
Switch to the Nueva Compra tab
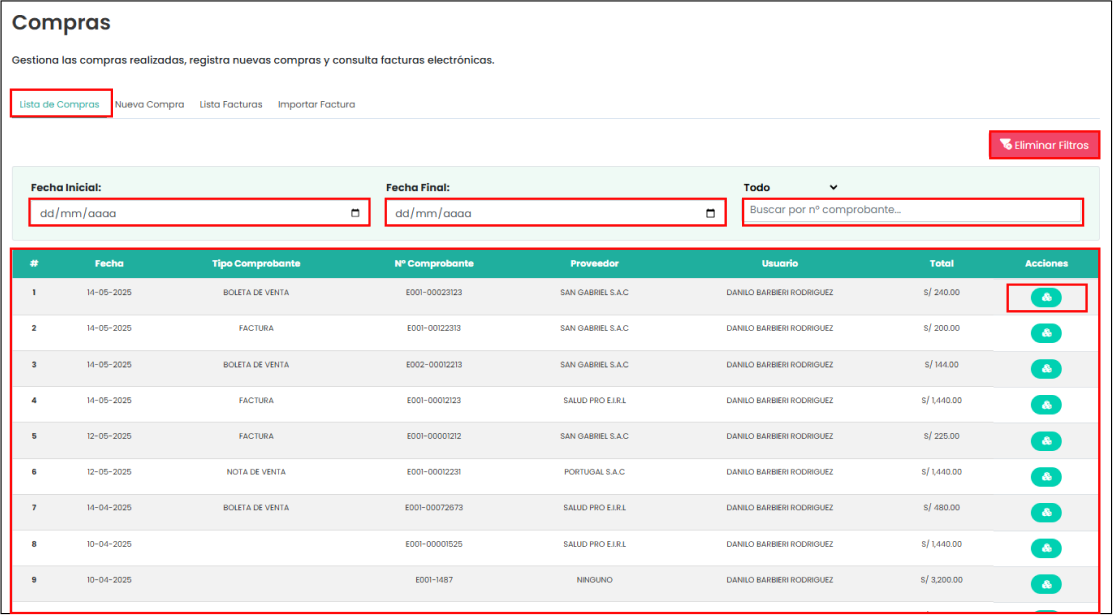point(149,104)
